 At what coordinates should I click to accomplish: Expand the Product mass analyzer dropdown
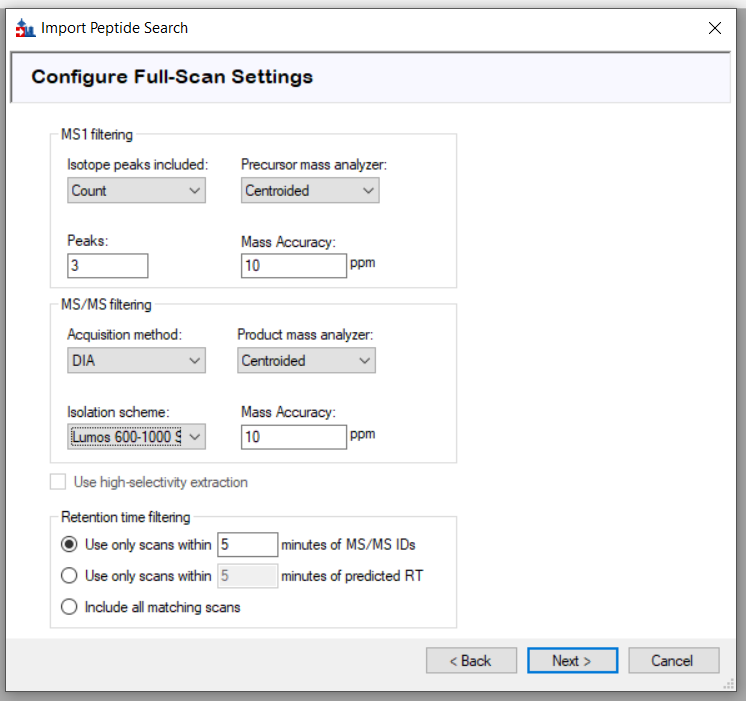coord(306,361)
